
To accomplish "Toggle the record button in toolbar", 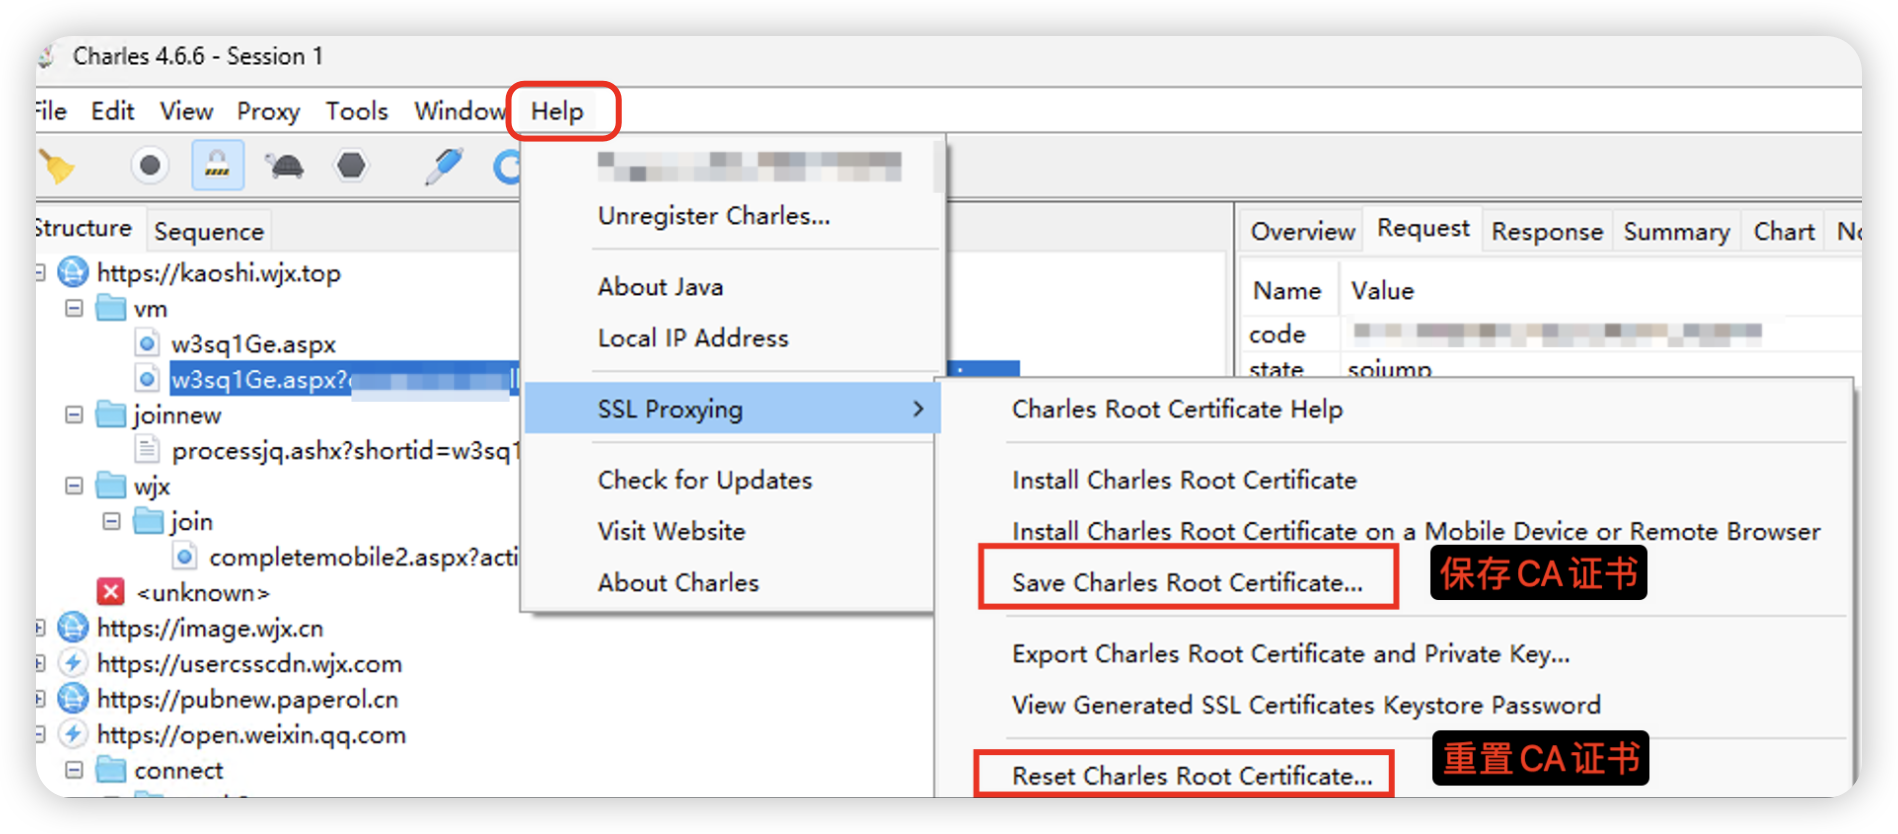I will tap(150, 165).
